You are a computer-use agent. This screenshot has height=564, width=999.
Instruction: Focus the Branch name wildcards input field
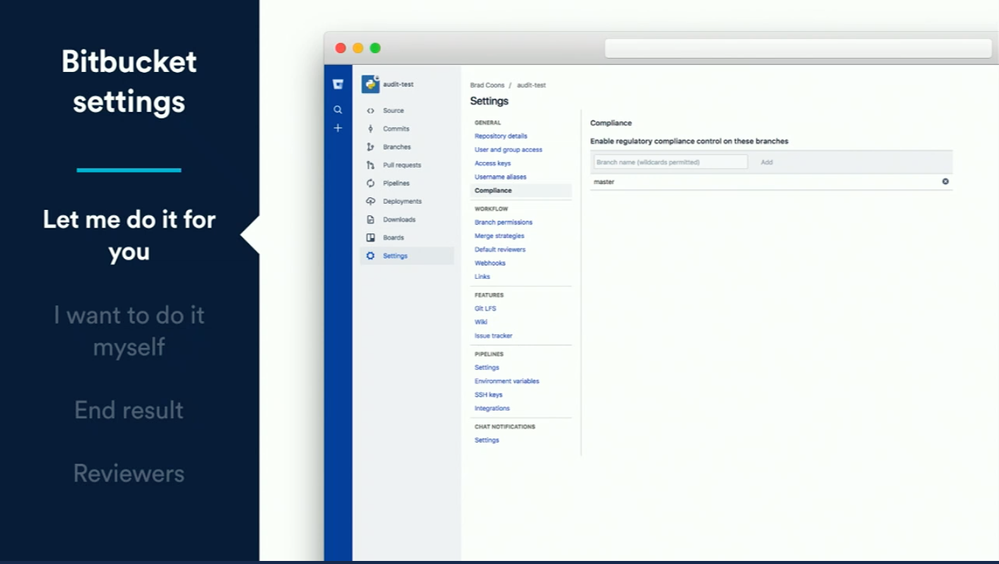(670, 162)
